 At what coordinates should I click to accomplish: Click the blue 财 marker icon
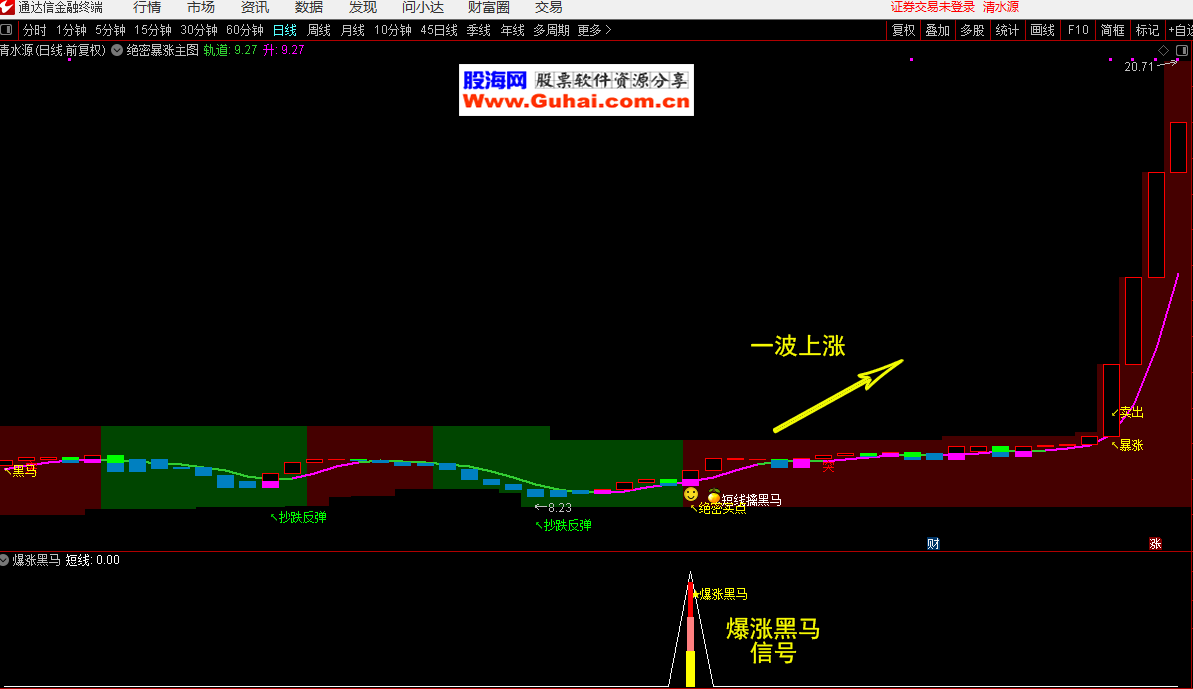point(933,544)
